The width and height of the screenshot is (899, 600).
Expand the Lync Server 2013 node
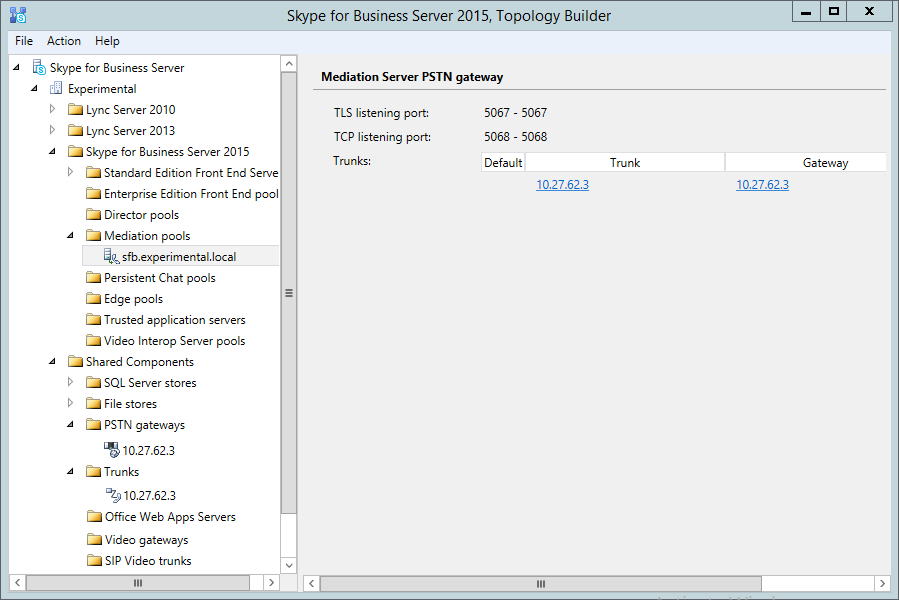pos(52,130)
